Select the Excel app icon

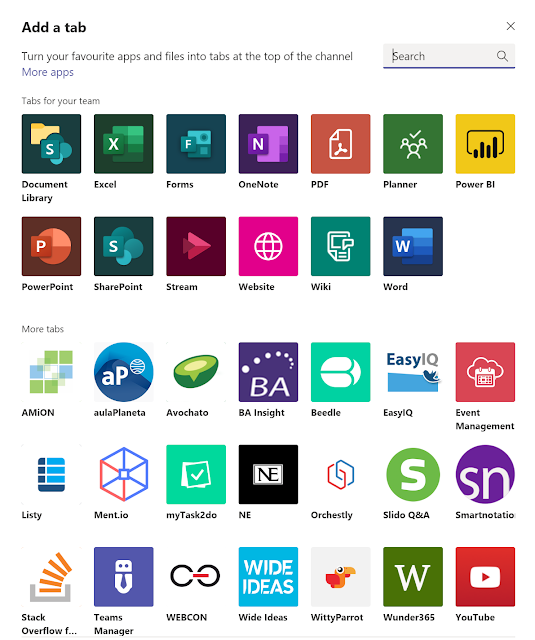(x=123, y=144)
